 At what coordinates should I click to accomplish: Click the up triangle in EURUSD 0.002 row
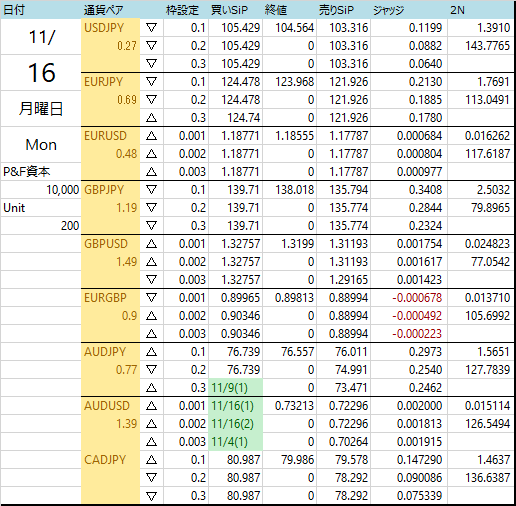[151, 154]
